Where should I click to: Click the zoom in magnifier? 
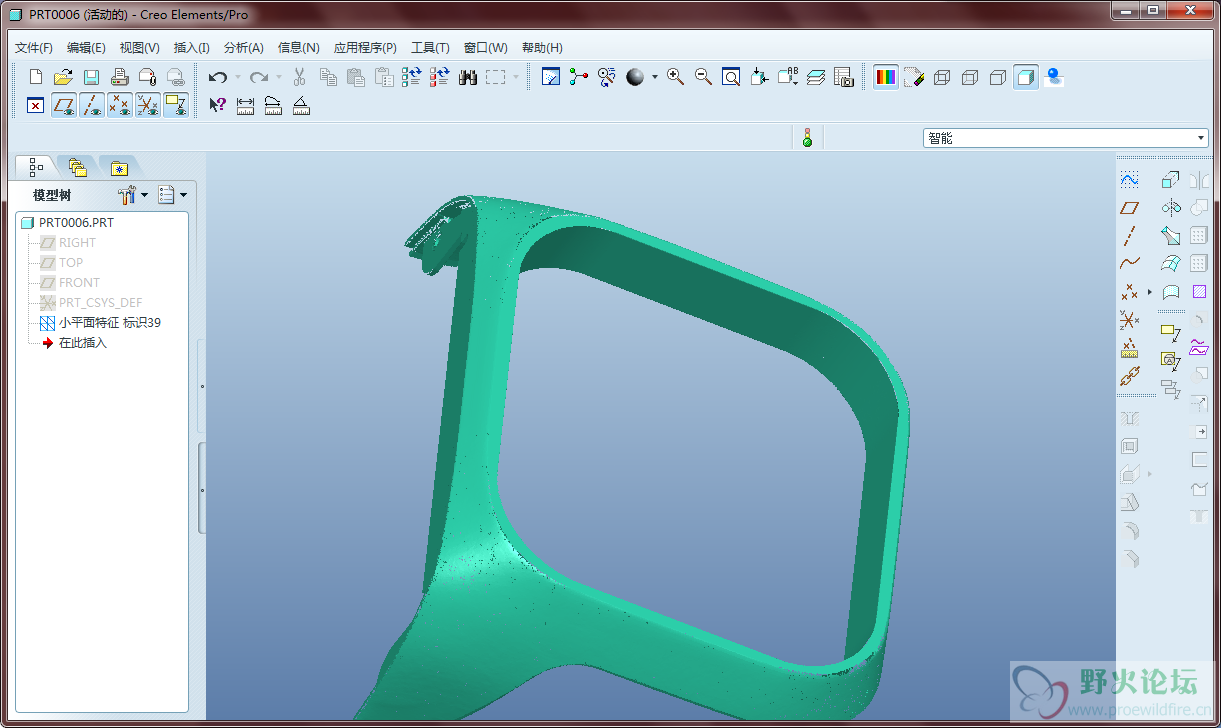tap(676, 77)
